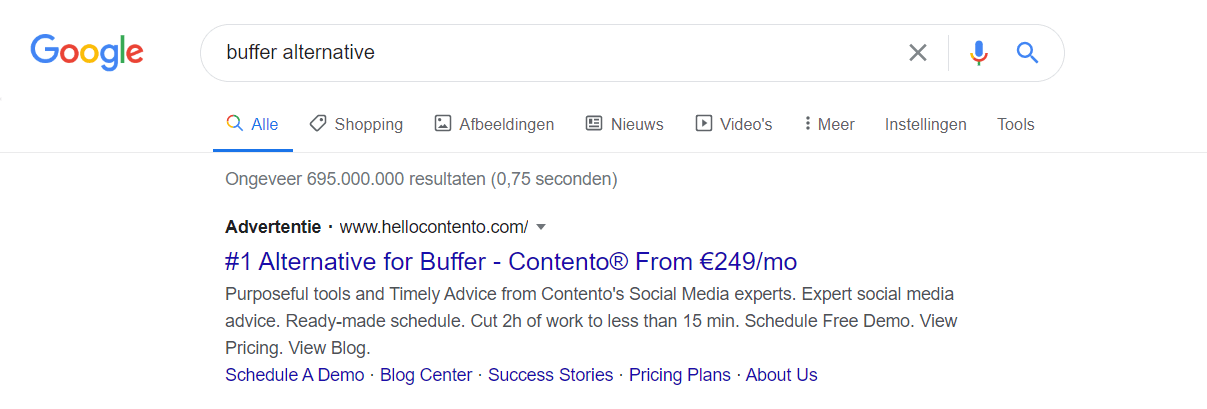Open the Video's tab

tap(733, 124)
